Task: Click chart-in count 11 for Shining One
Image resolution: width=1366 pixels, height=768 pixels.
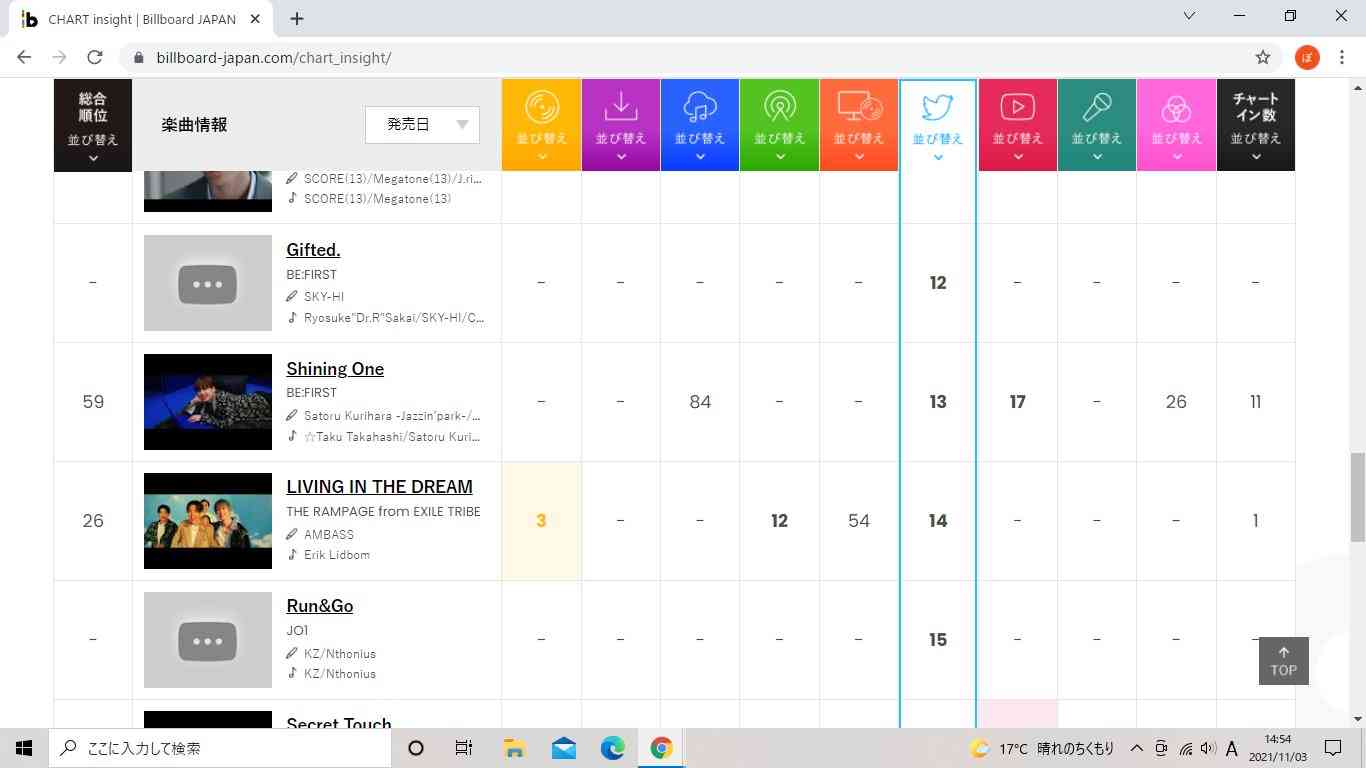Action: [1255, 402]
